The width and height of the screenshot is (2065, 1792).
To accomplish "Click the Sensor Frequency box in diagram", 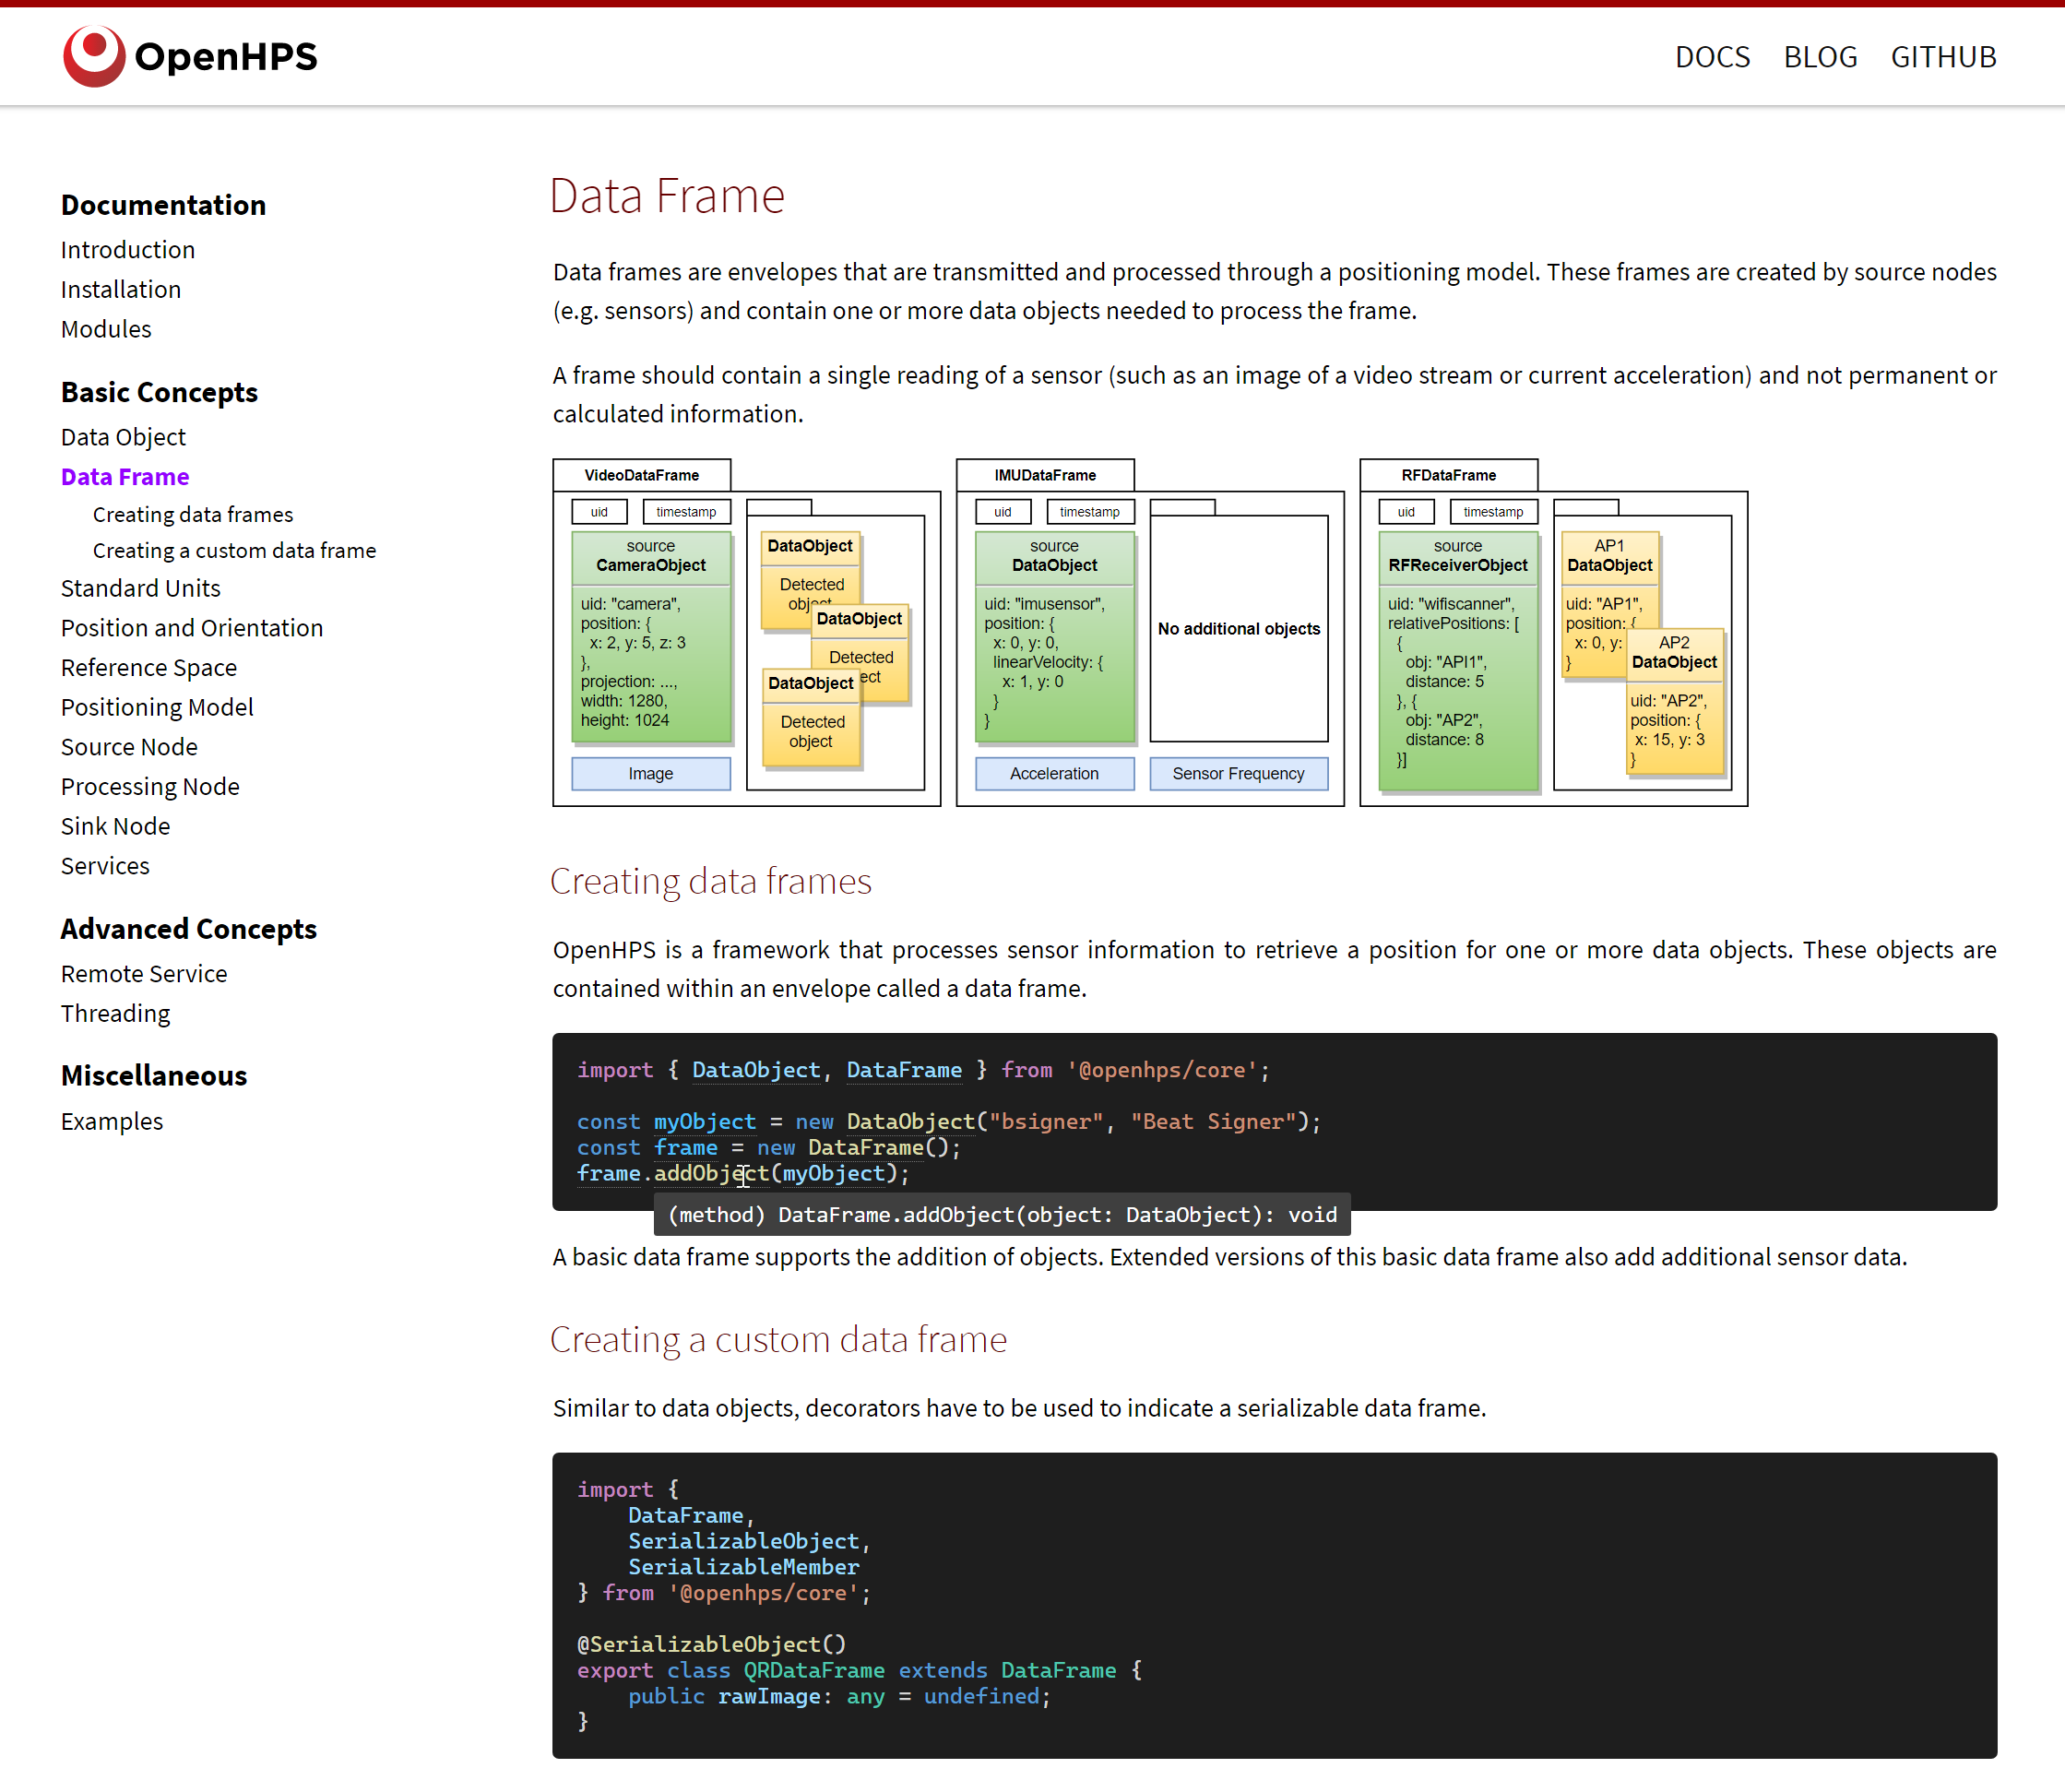I will pos(1238,774).
